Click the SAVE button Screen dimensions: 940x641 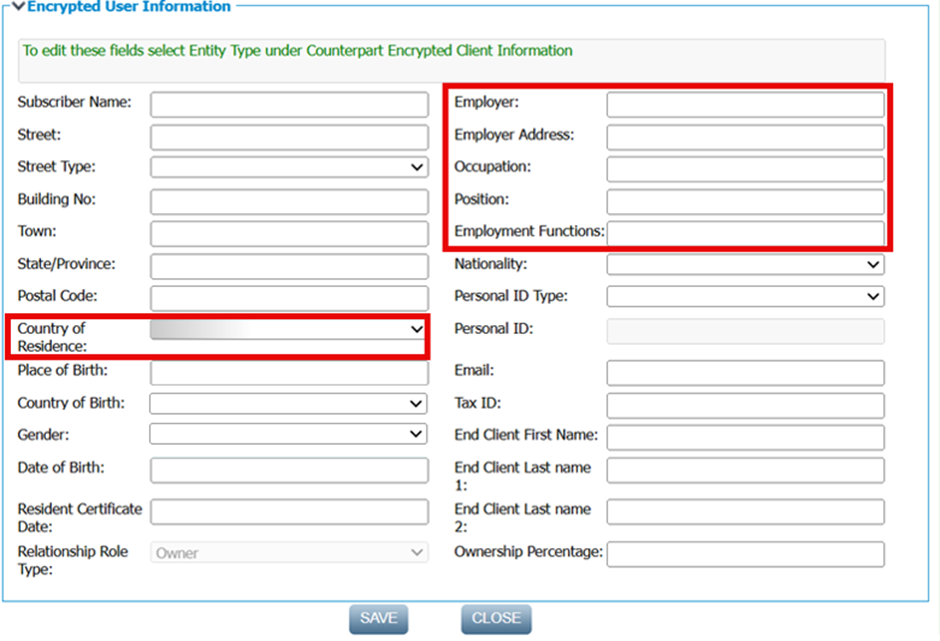(x=378, y=619)
